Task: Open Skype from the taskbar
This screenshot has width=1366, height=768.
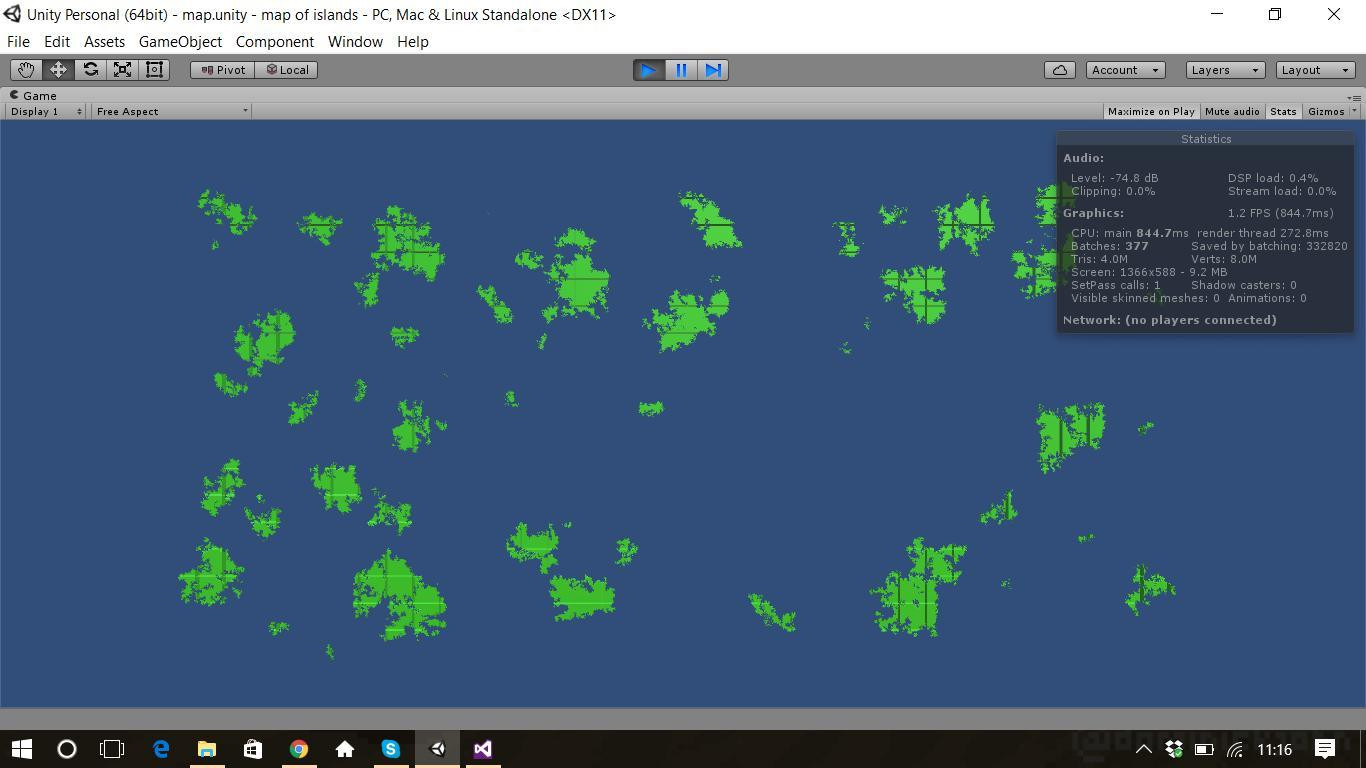Action: tap(391, 749)
